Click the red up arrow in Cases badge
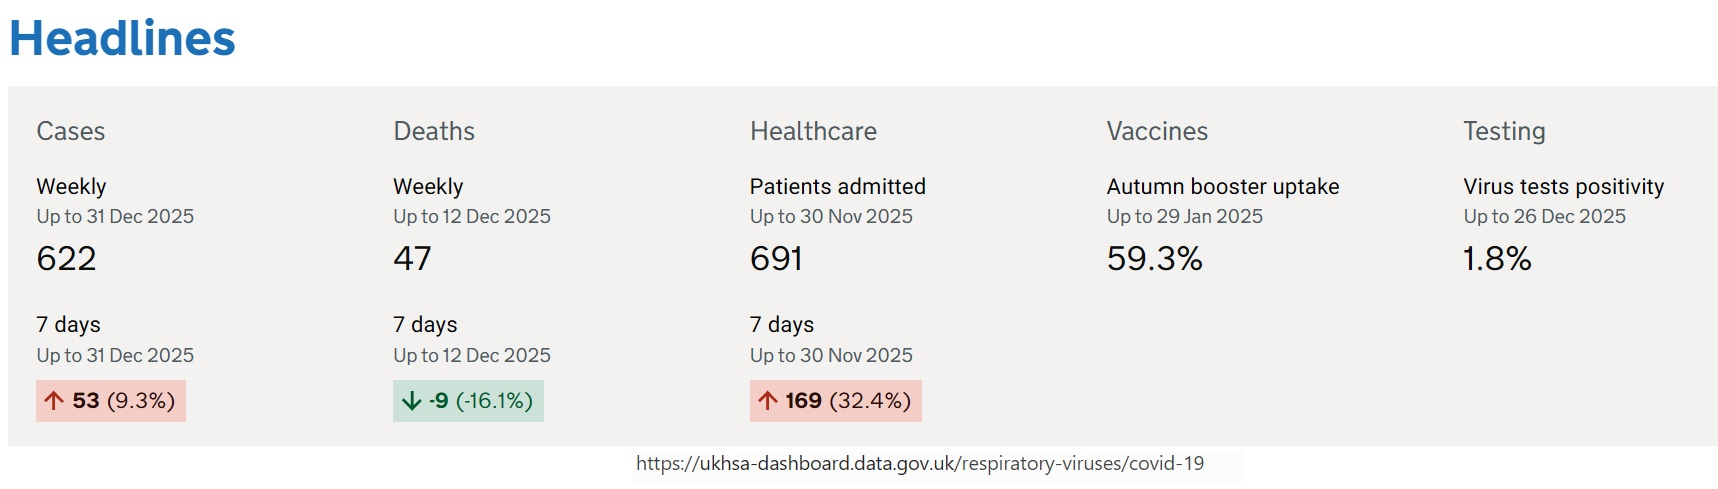 [54, 401]
